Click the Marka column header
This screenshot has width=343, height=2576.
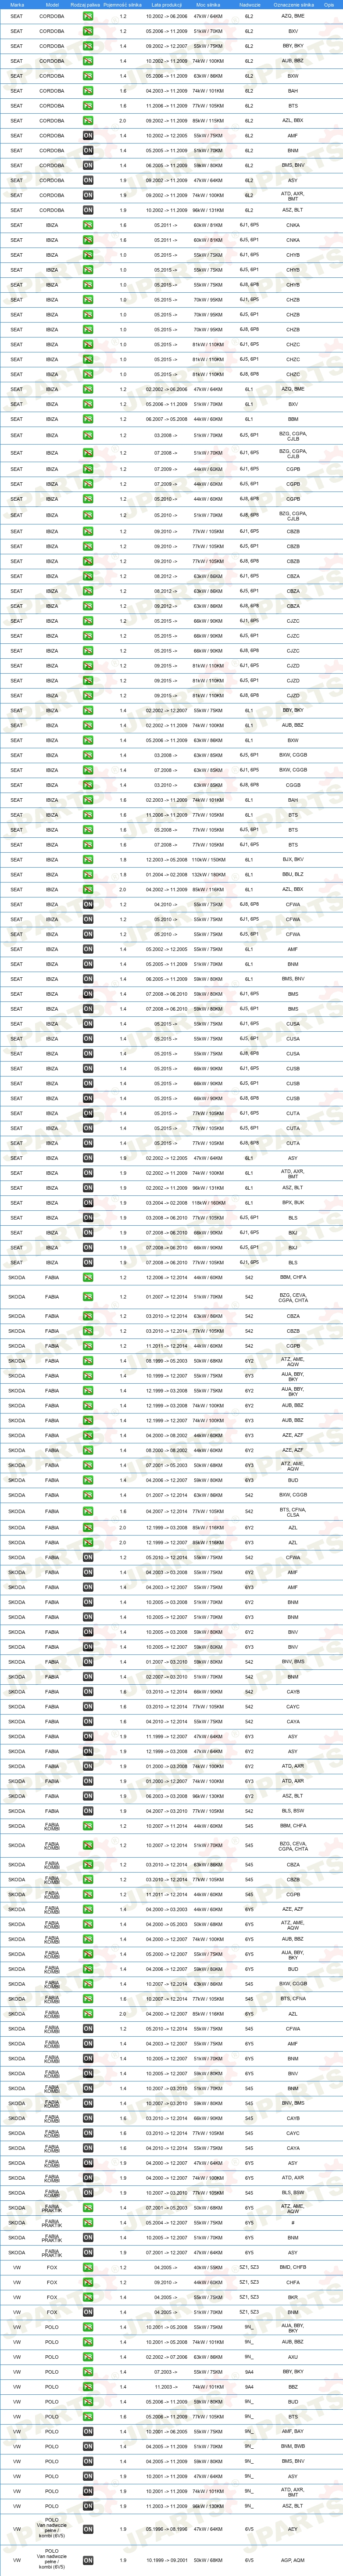17,4
